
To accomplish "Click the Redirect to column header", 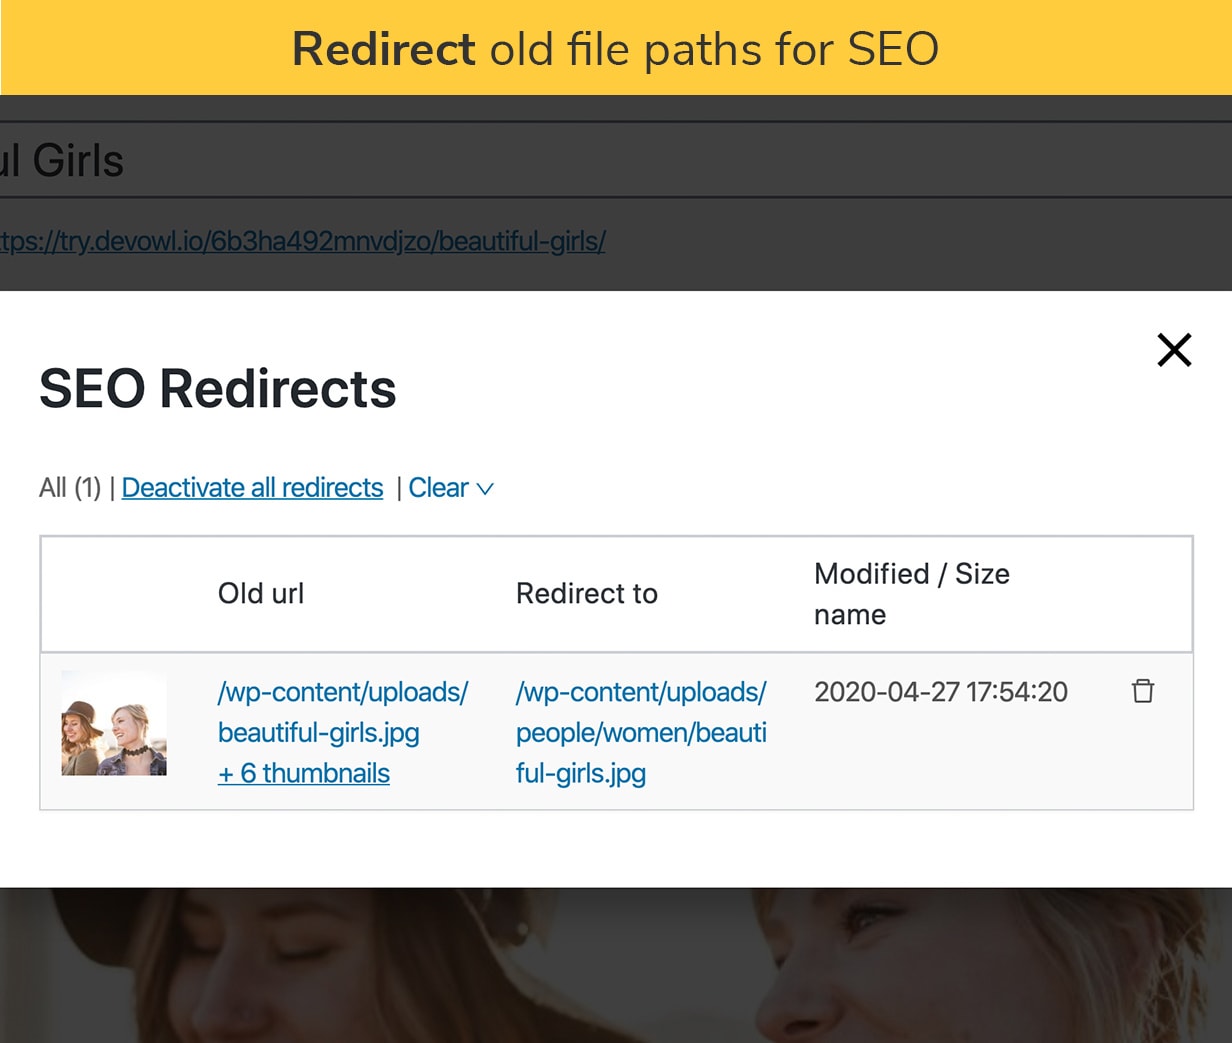I will tap(587, 594).
